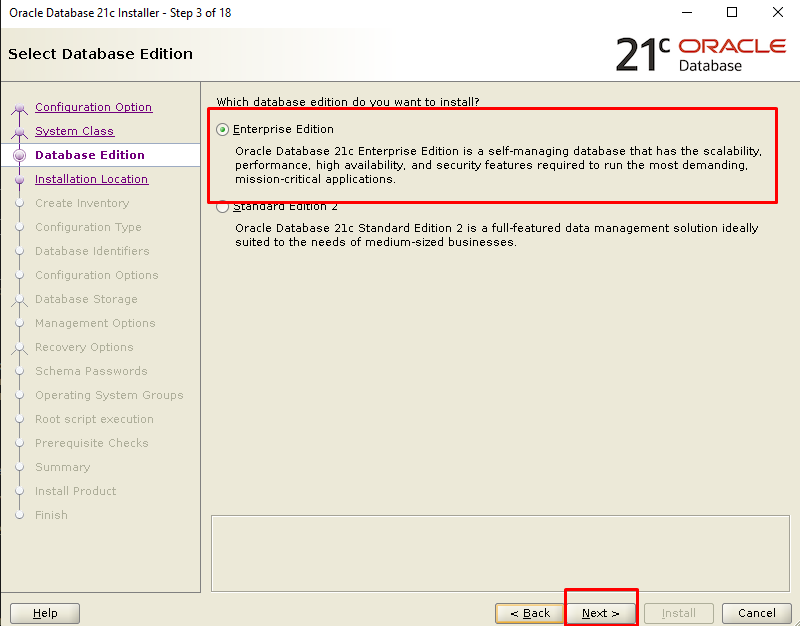Screen dimensions: 800x626
Task: Click the Standard Edition 2 description text
Action: tap(496, 235)
